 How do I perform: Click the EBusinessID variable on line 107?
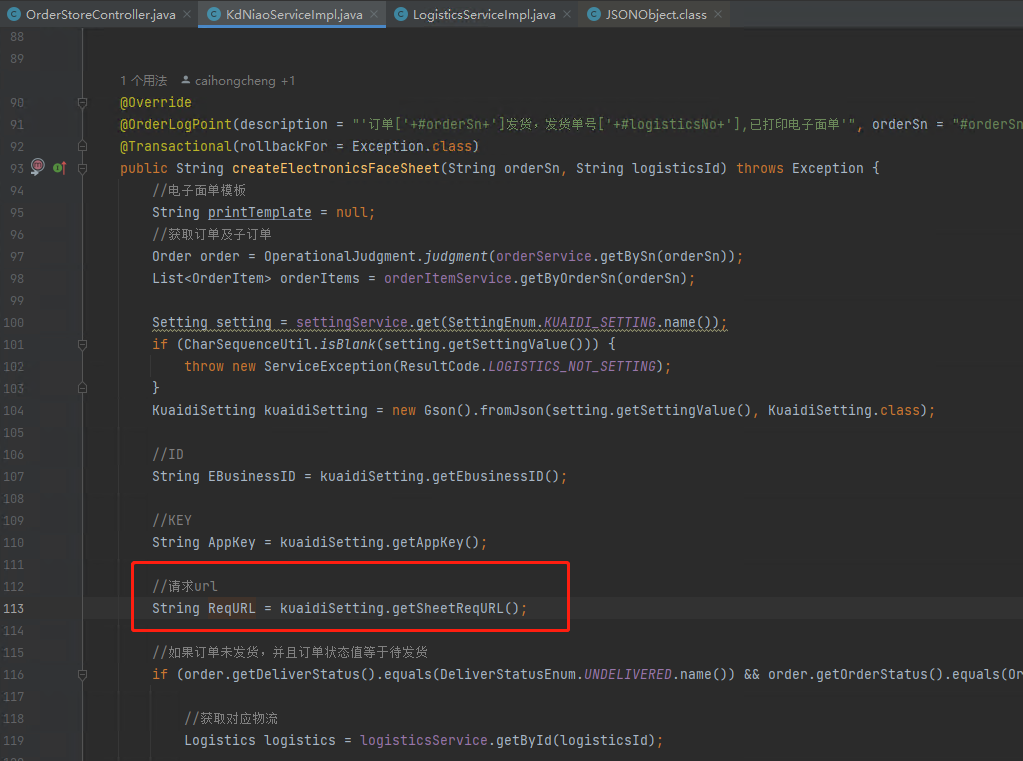click(x=252, y=476)
